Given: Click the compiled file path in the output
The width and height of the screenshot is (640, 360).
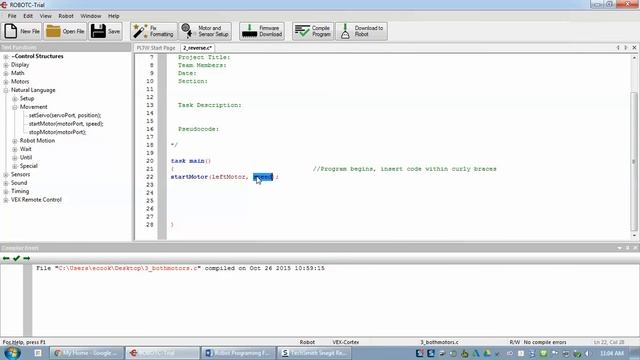Looking at the screenshot, I should point(128,268).
